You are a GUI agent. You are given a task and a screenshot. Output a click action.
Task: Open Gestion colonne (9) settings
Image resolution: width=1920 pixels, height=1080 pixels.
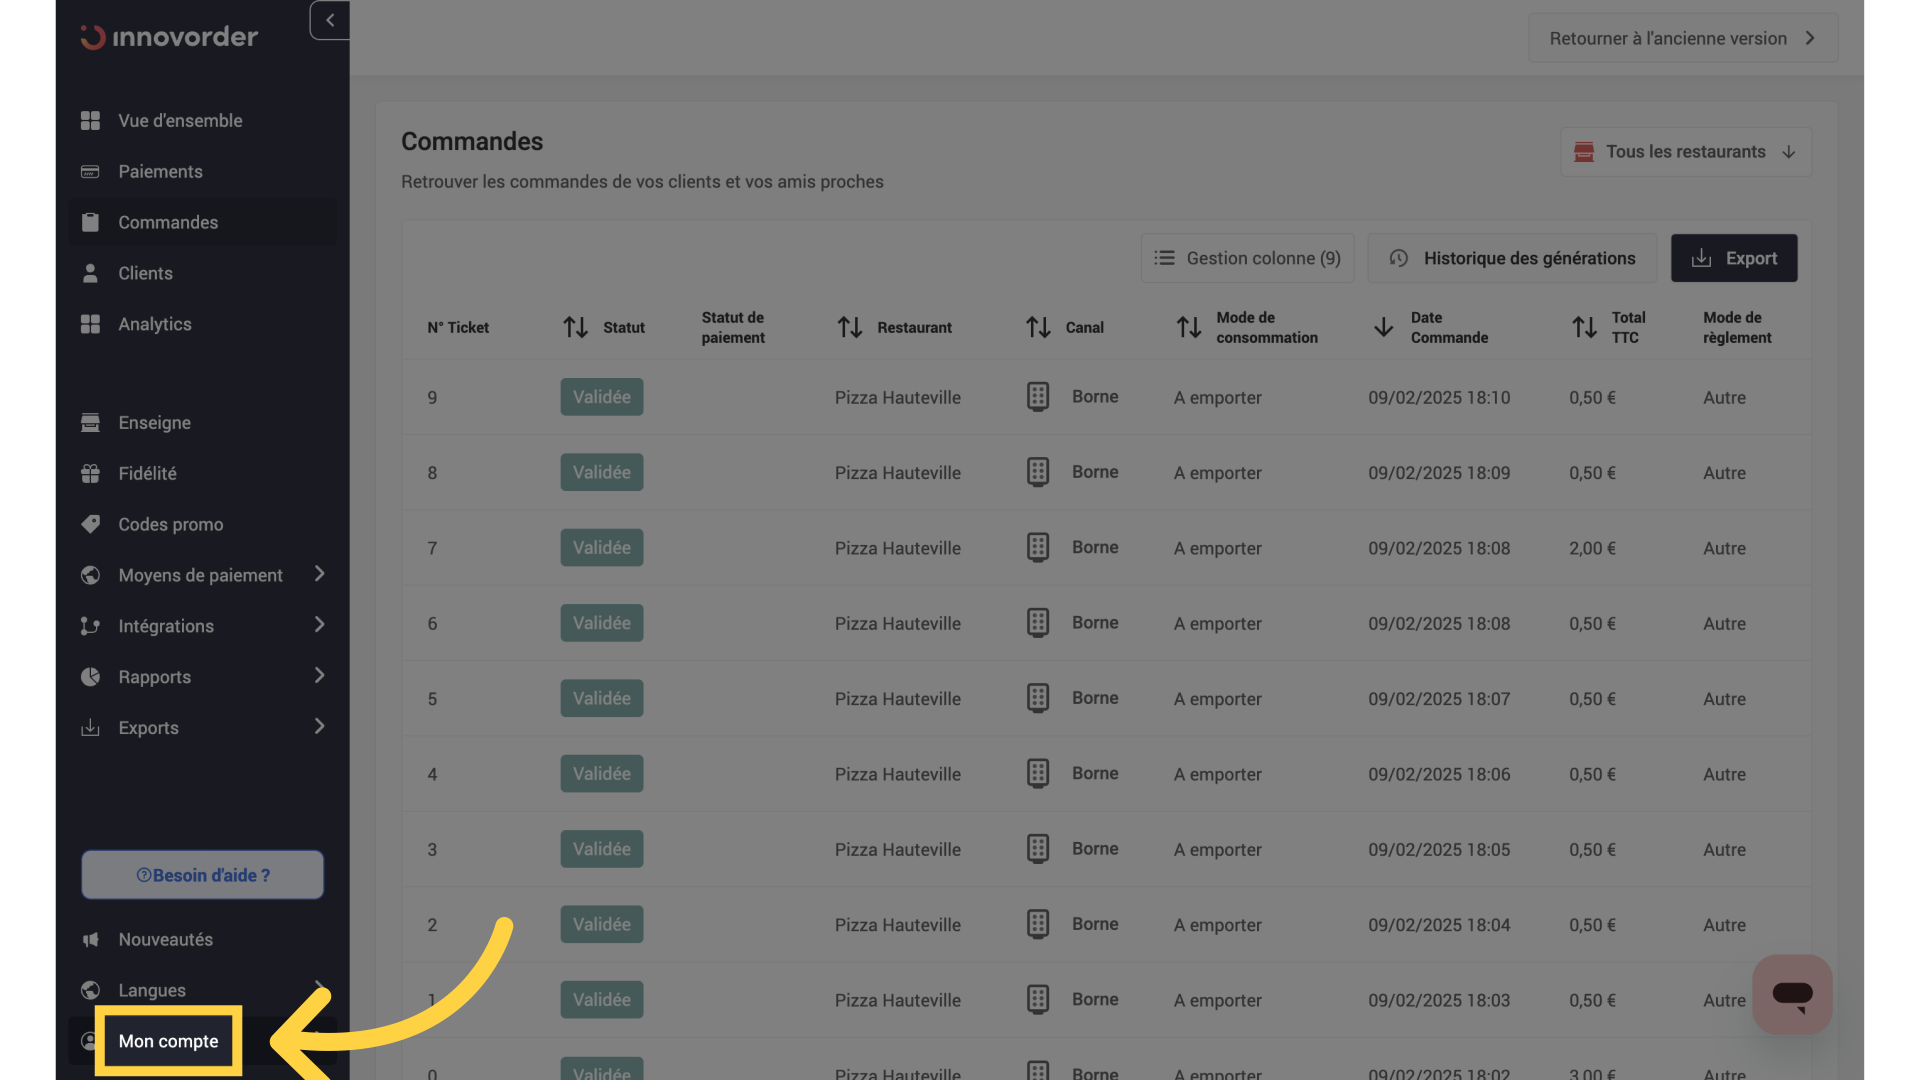click(x=1248, y=258)
